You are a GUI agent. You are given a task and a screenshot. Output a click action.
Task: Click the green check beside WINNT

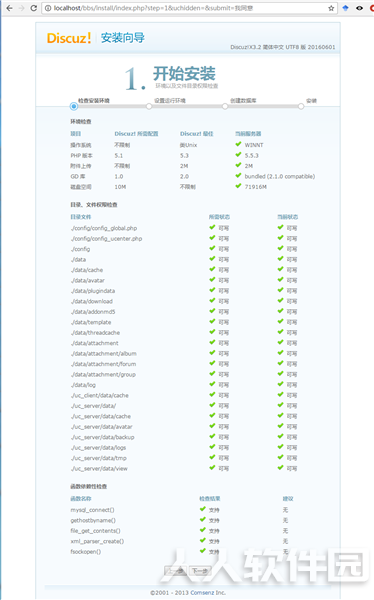238,144
